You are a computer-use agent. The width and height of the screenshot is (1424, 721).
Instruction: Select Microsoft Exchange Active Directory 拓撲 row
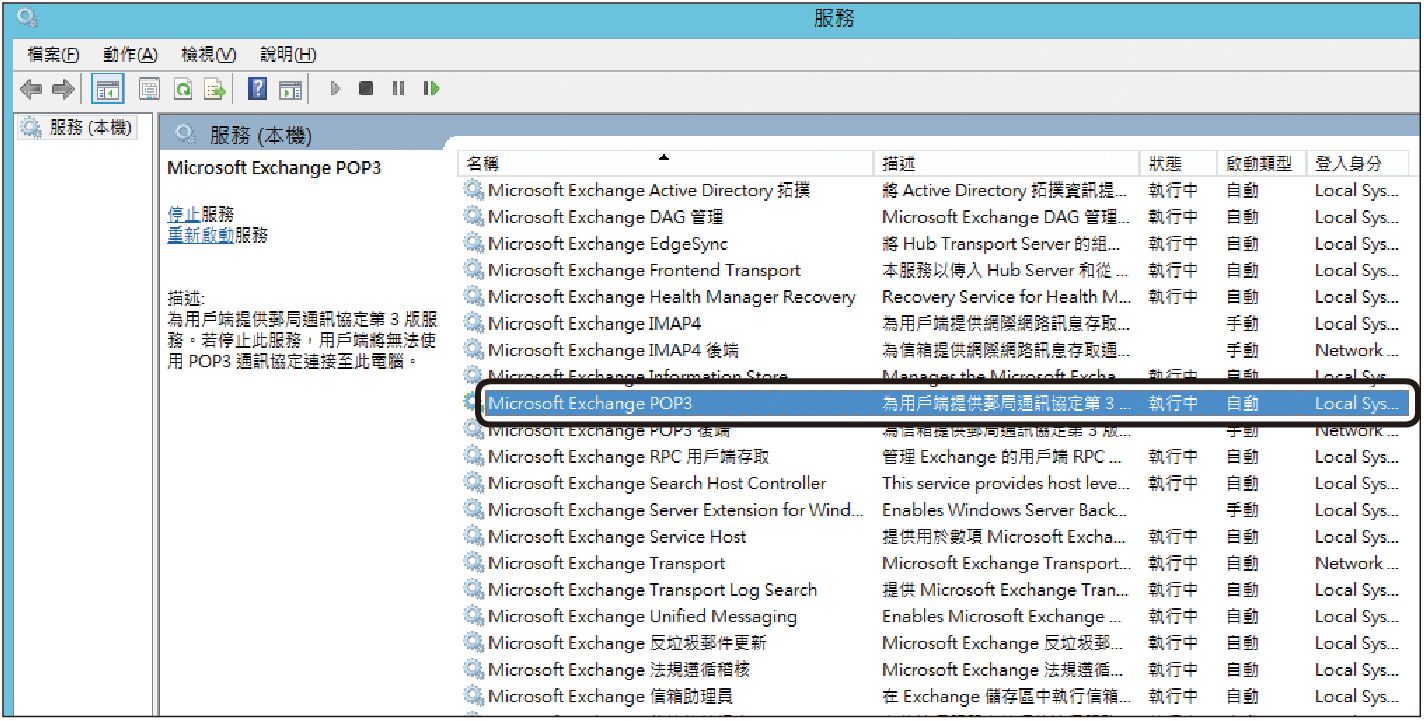936,190
